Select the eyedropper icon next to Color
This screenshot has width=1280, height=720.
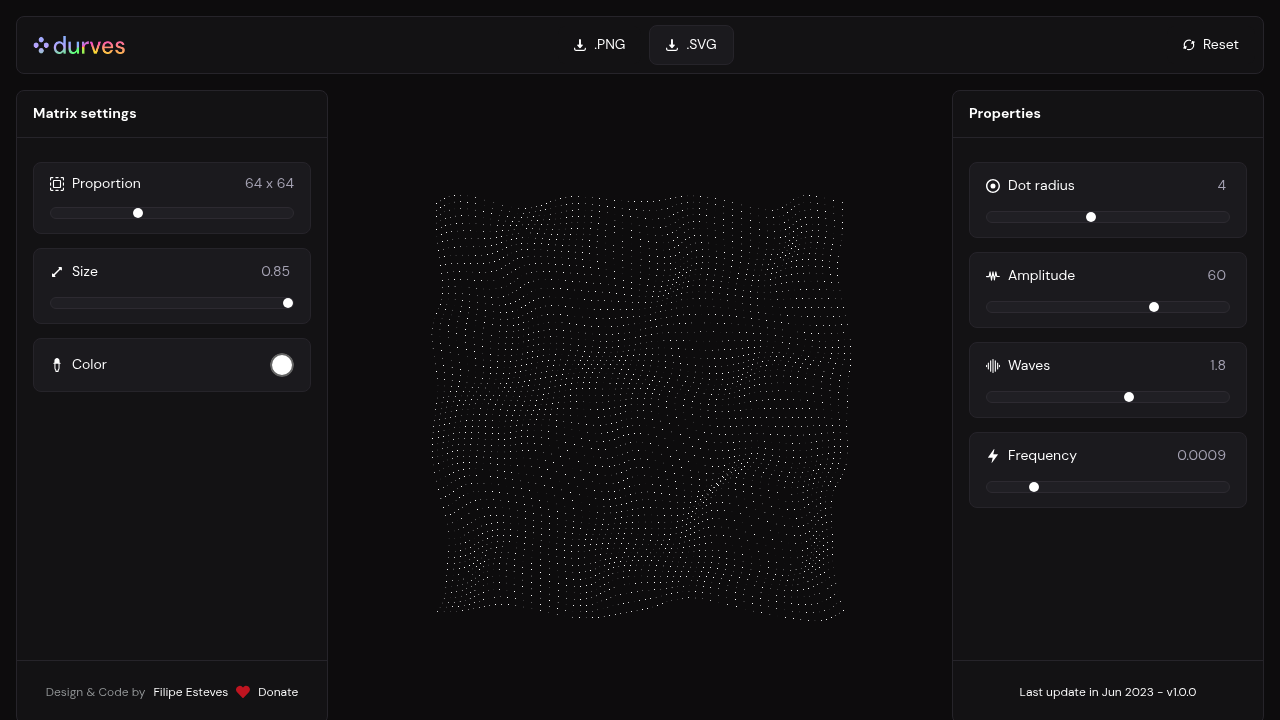click(x=57, y=365)
